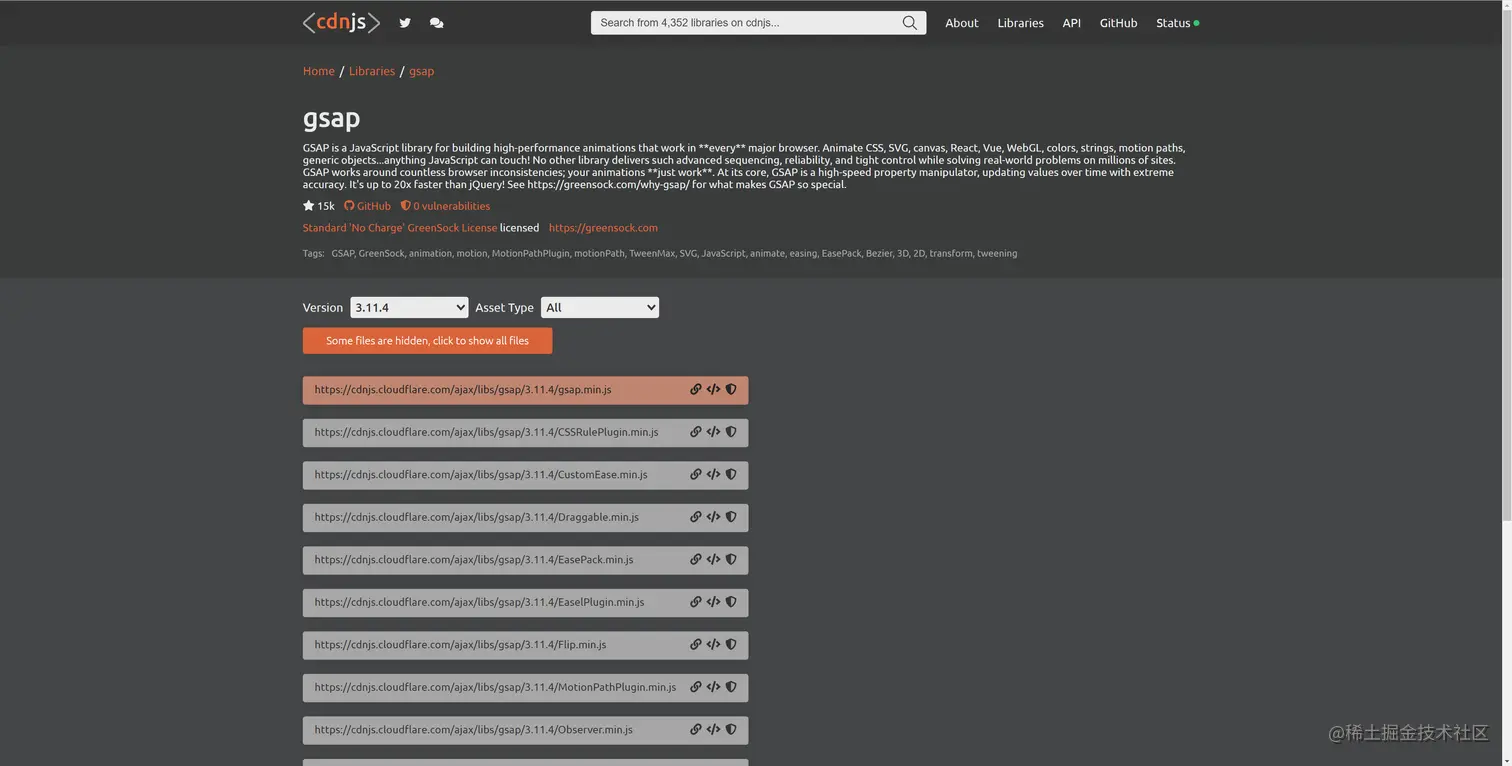Screen dimensions: 1512x766
Task: Open the Status page link
Action: (1177, 23)
